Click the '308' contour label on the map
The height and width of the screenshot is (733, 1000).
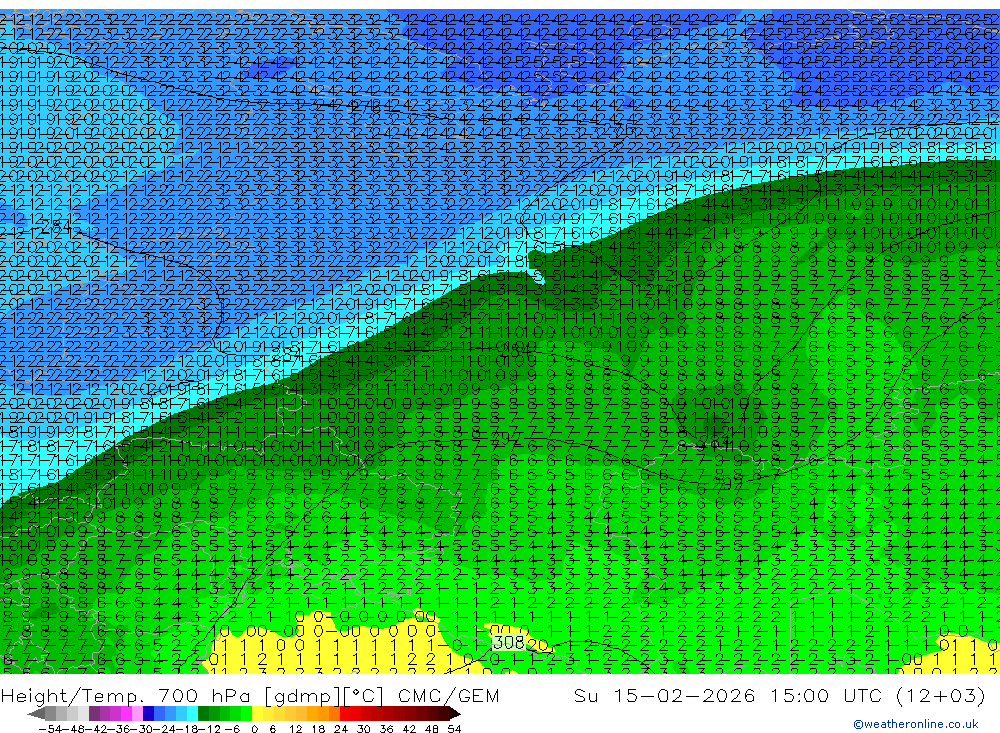[x=509, y=642]
